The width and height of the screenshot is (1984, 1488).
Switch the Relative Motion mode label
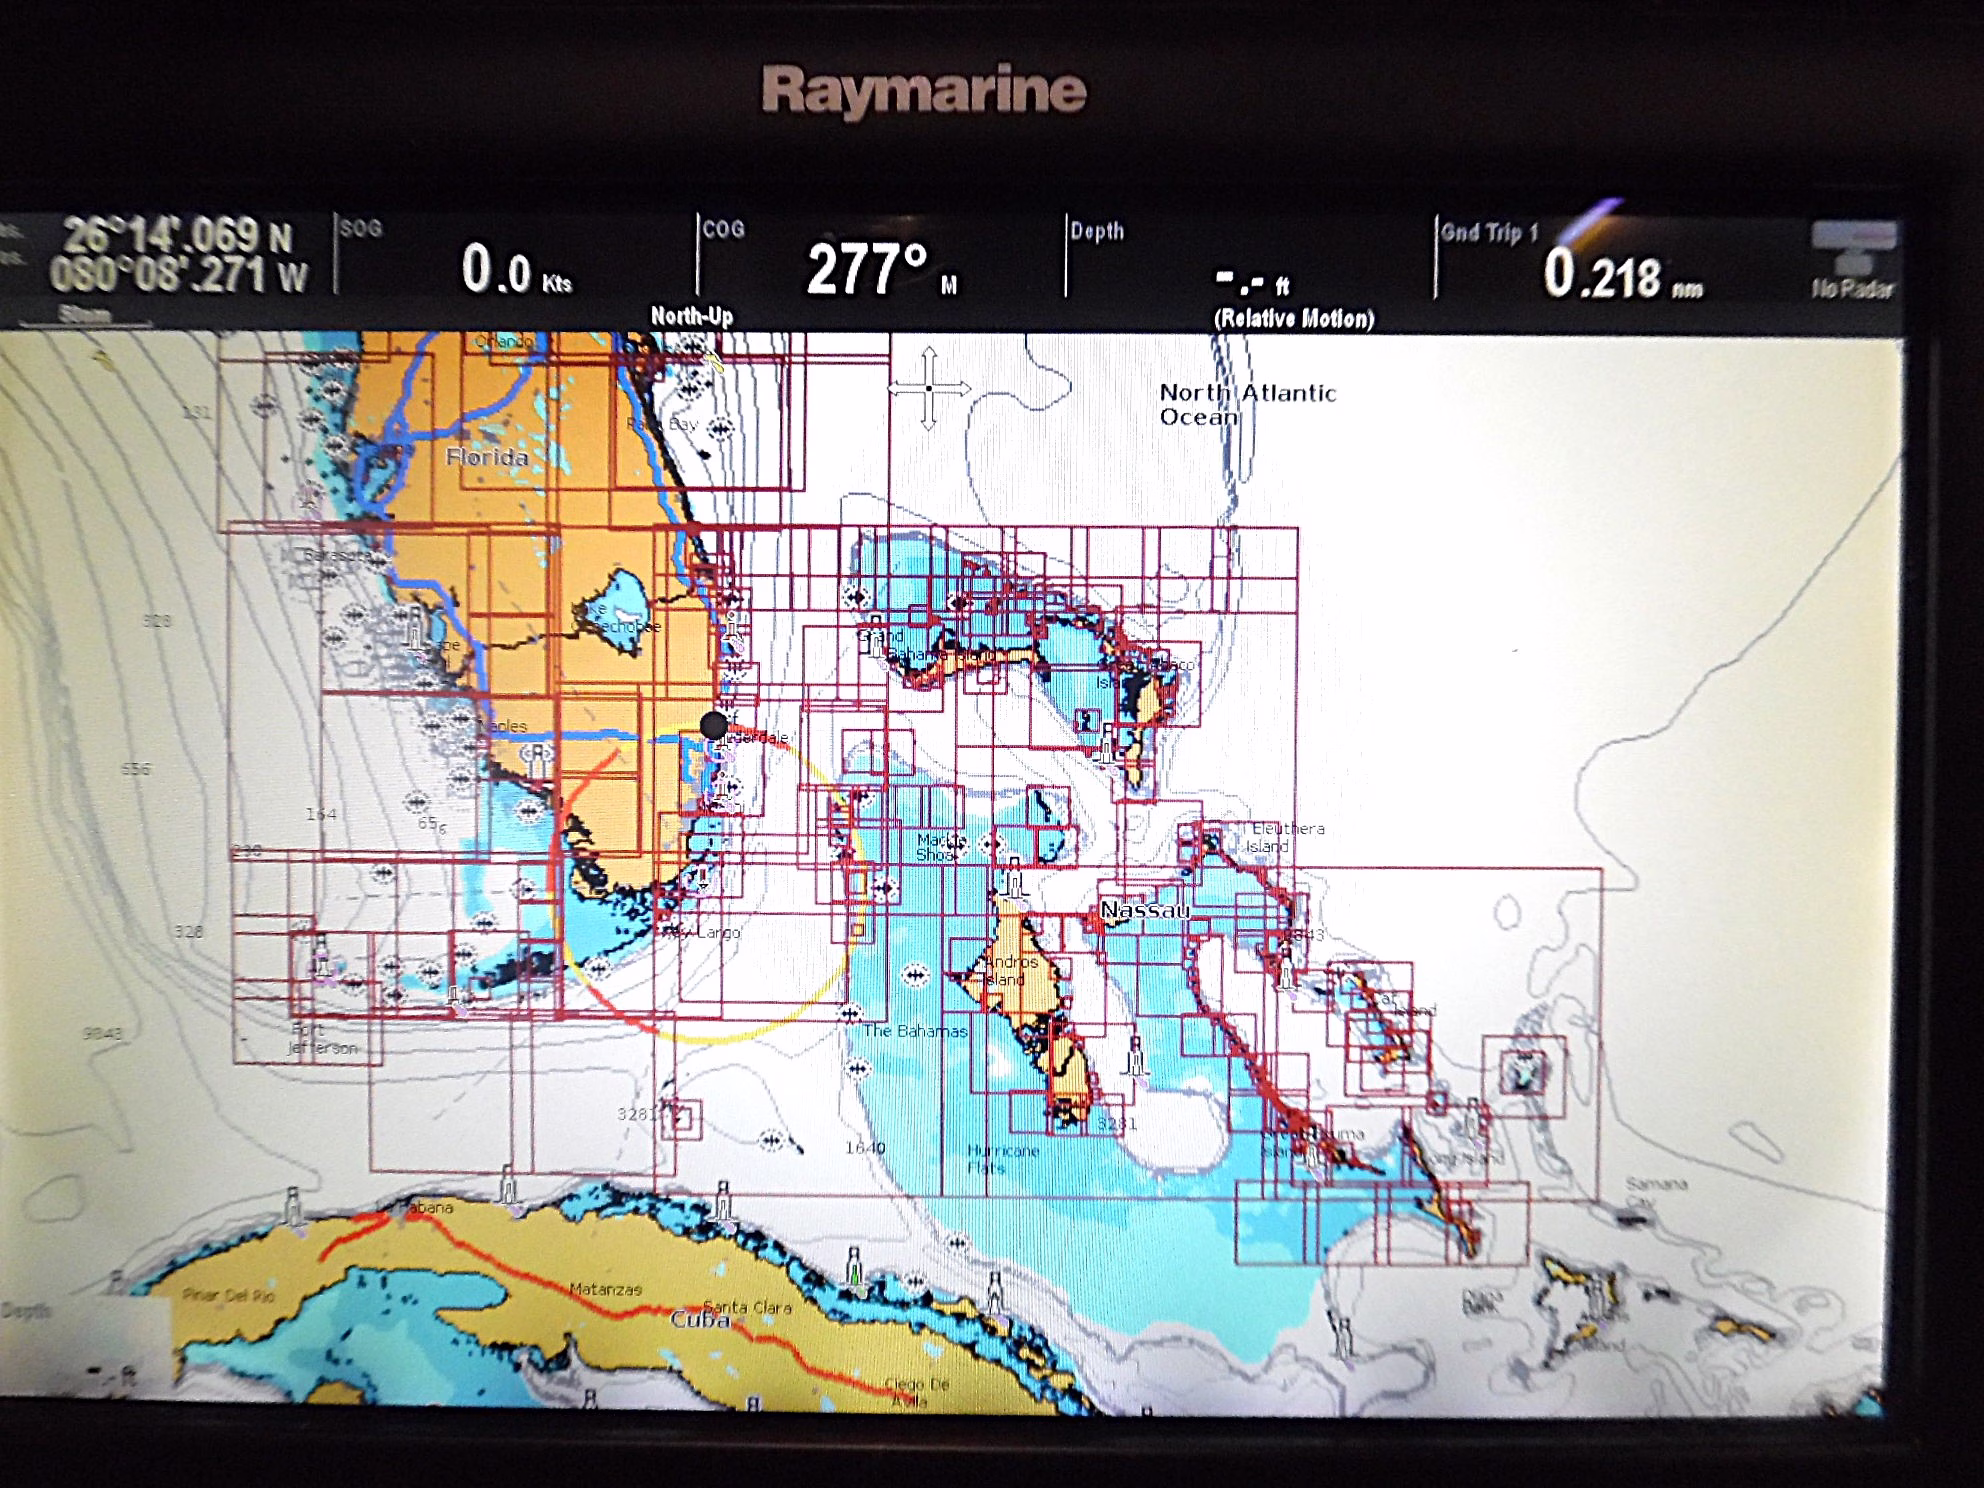[1293, 319]
